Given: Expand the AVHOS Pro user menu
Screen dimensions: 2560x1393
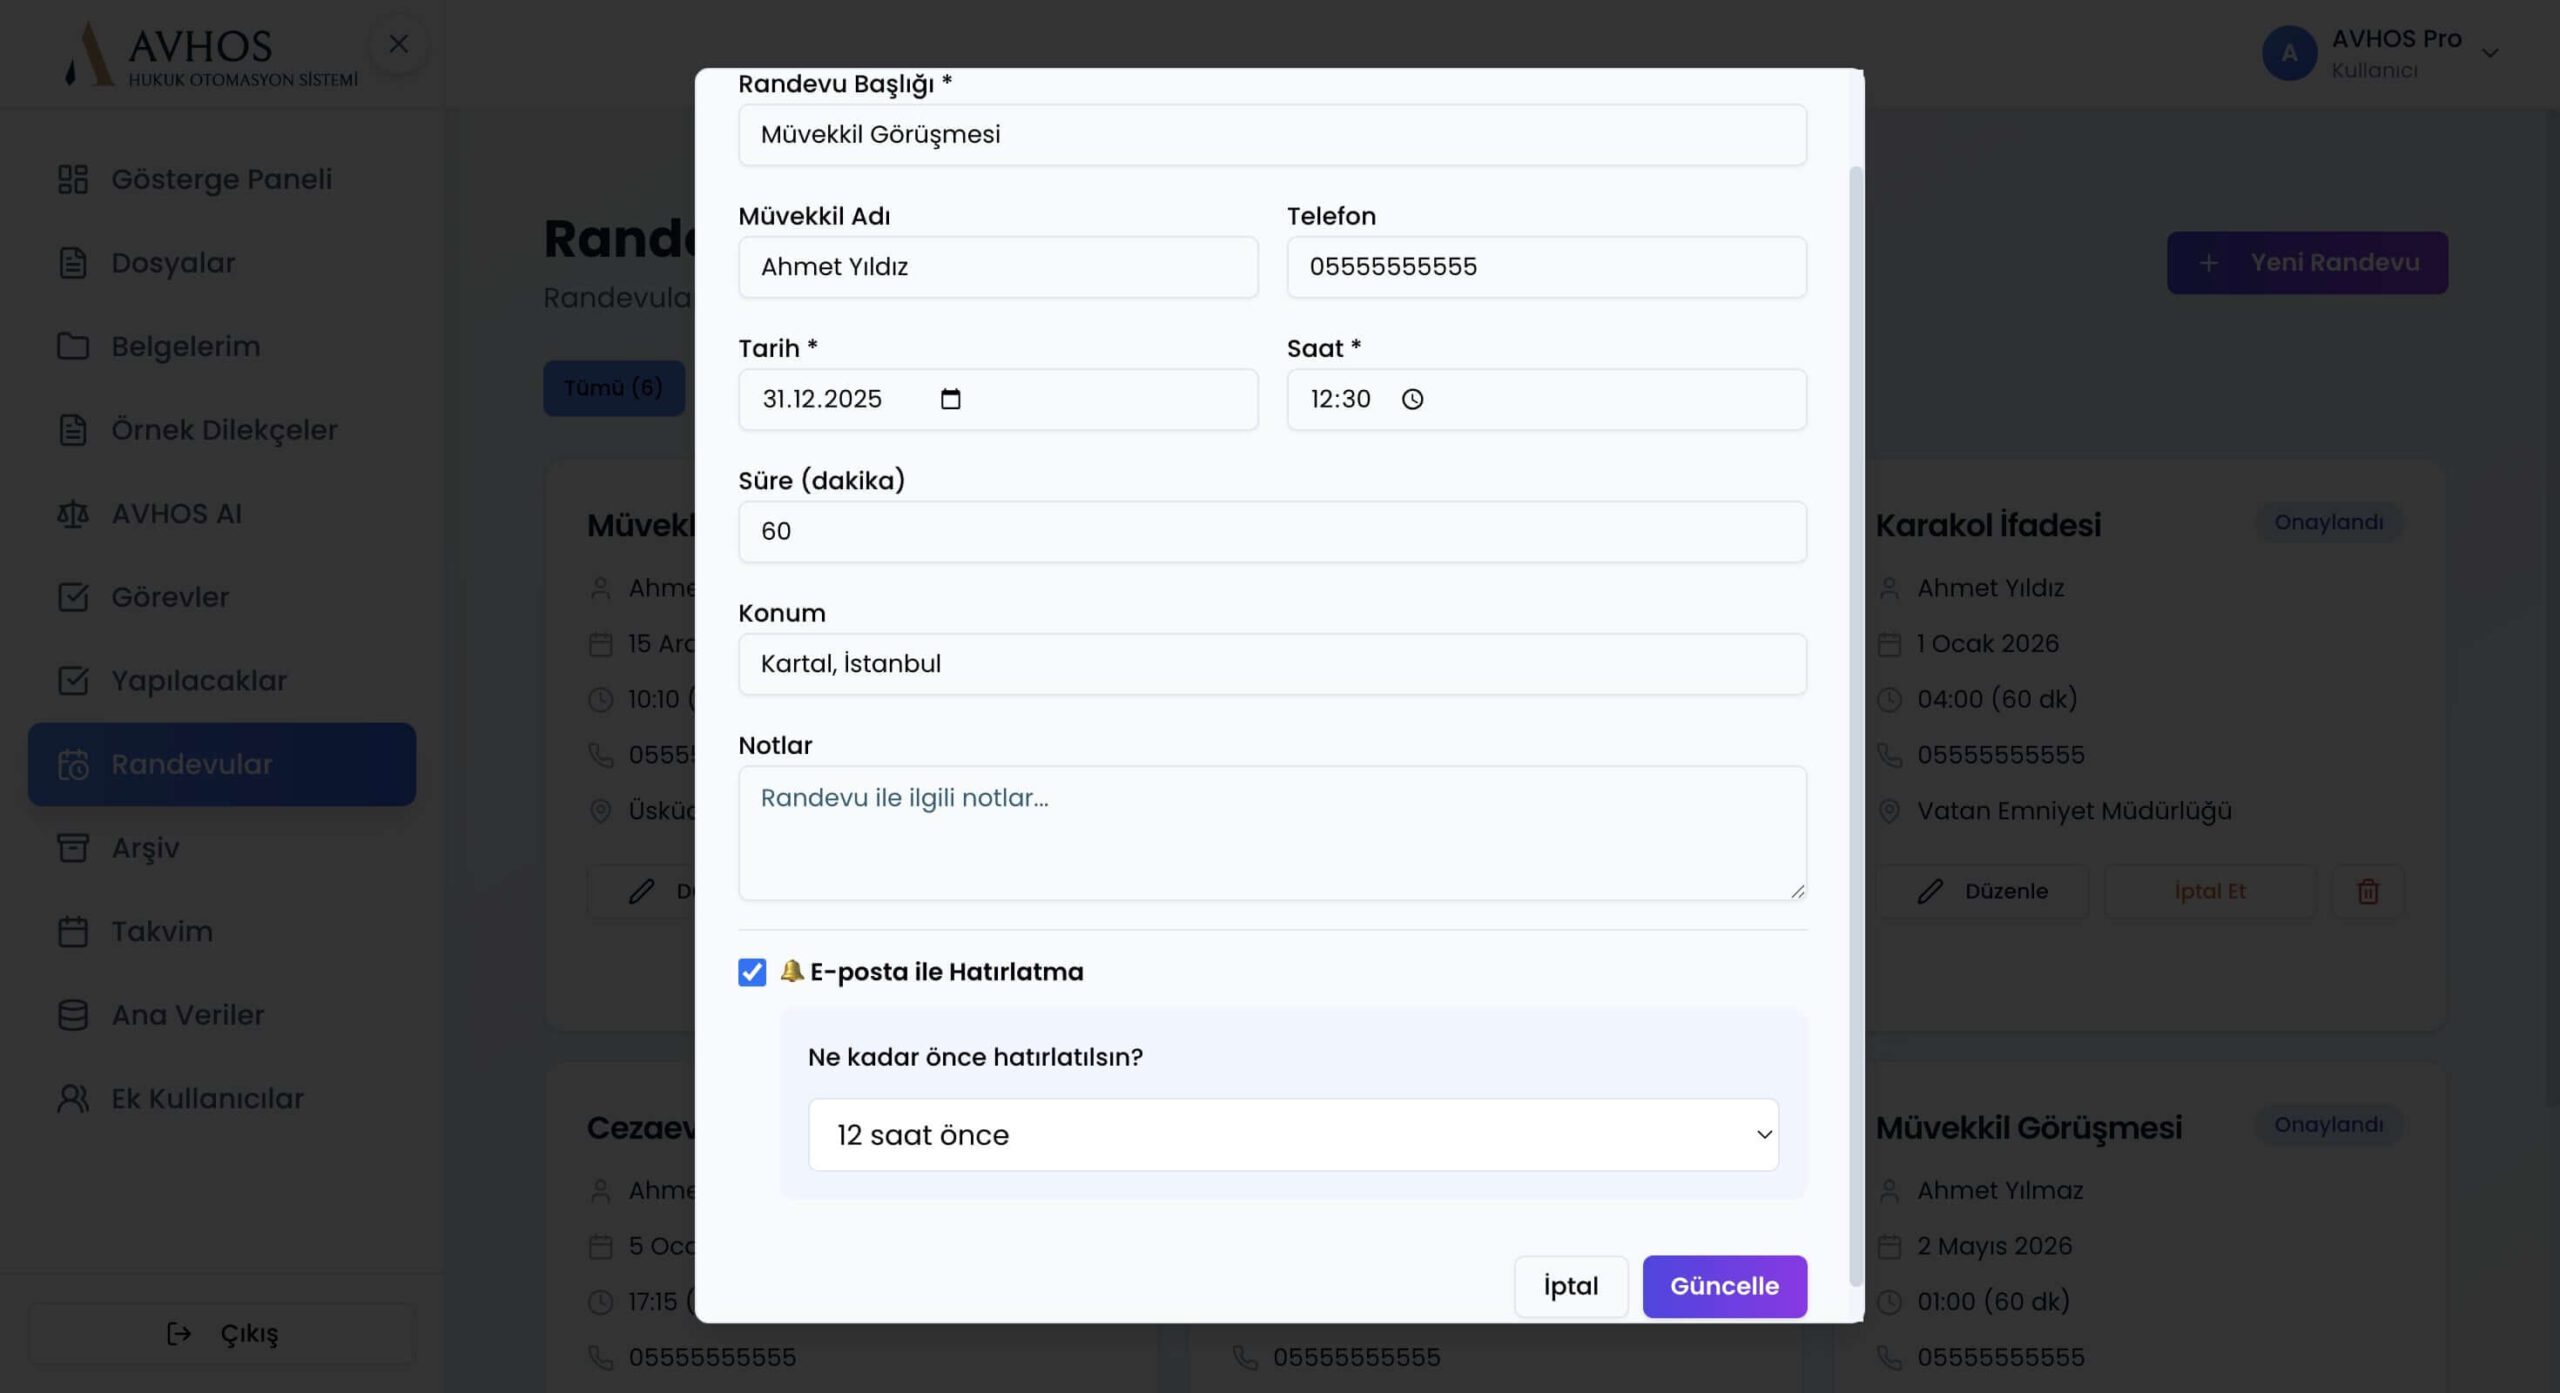Looking at the screenshot, I should (x=2490, y=53).
